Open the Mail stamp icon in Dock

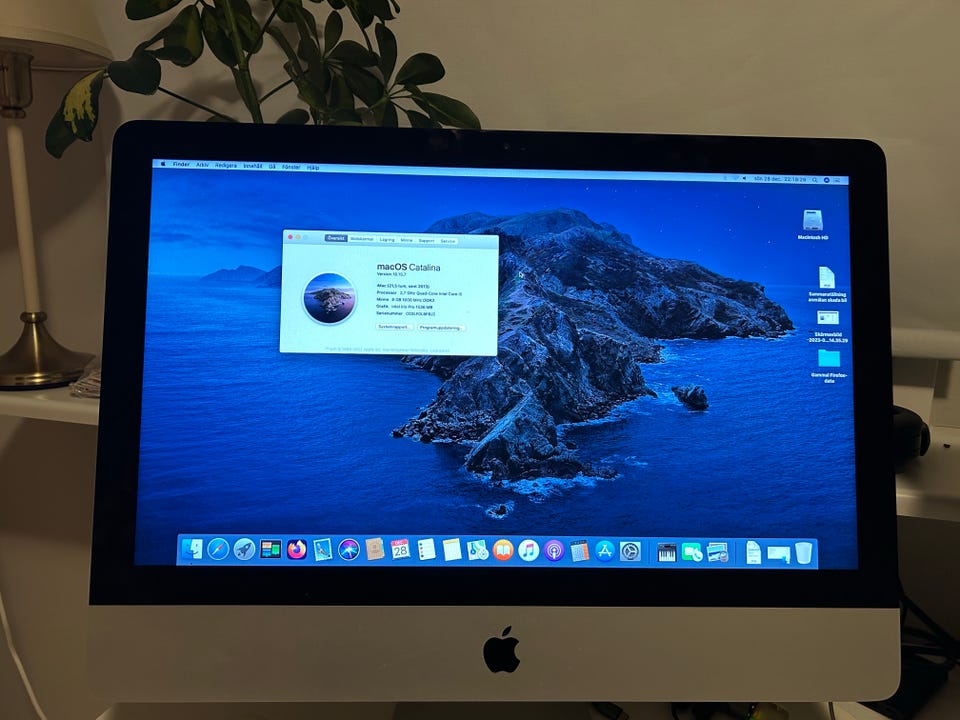(323, 549)
